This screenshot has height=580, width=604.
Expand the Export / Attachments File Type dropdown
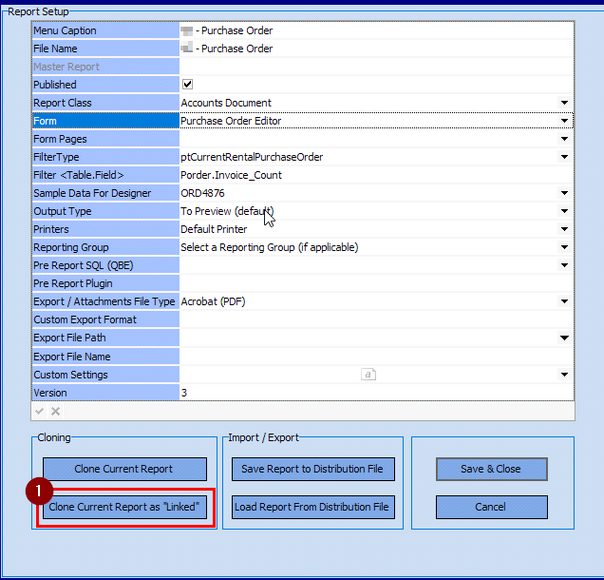[564, 301]
